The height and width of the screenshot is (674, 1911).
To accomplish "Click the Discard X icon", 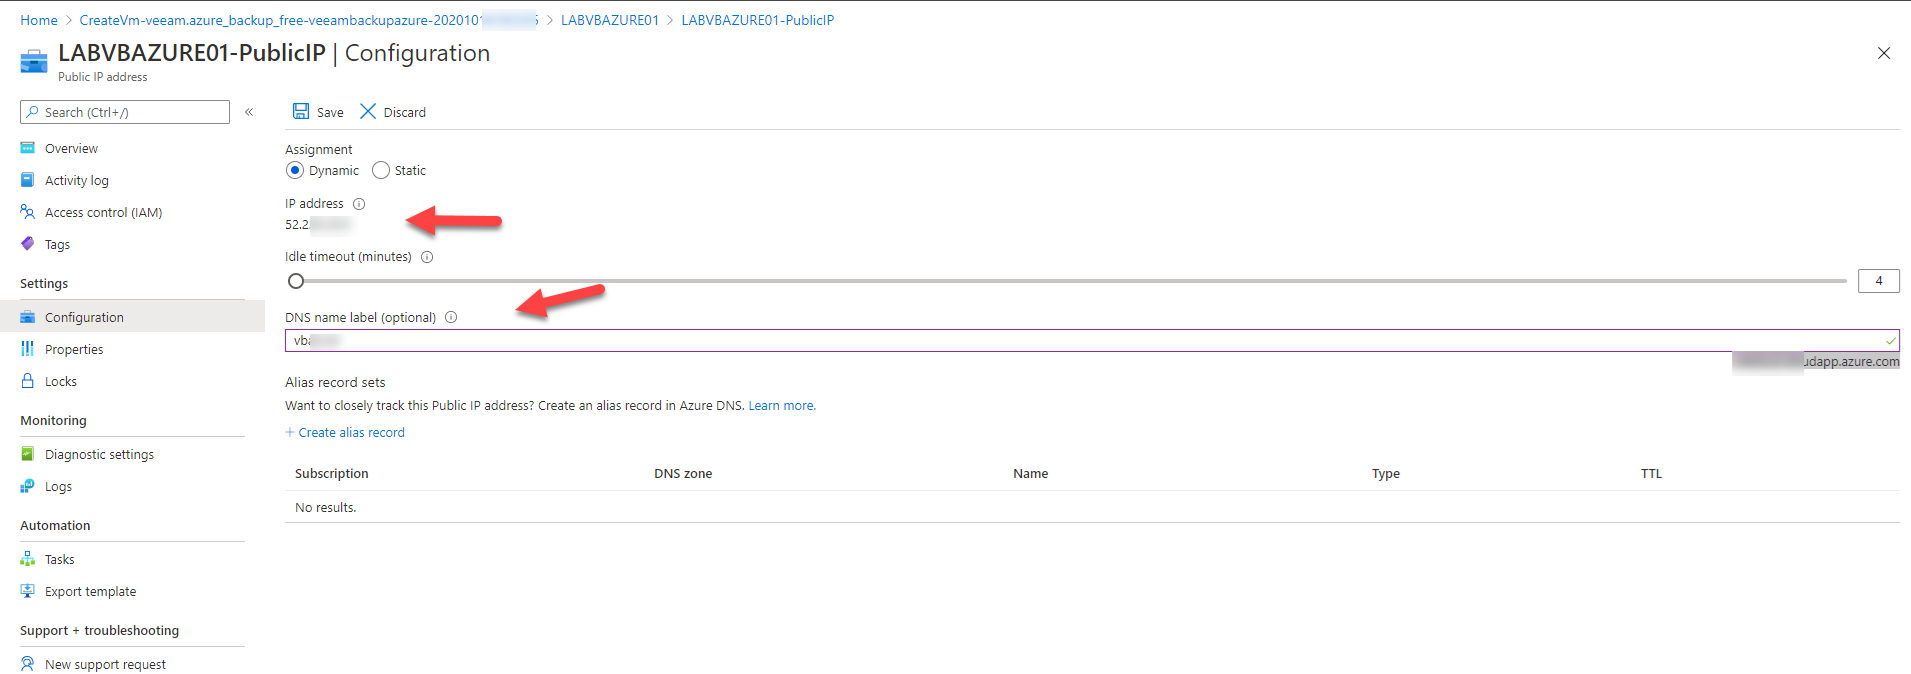I will coord(368,111).
